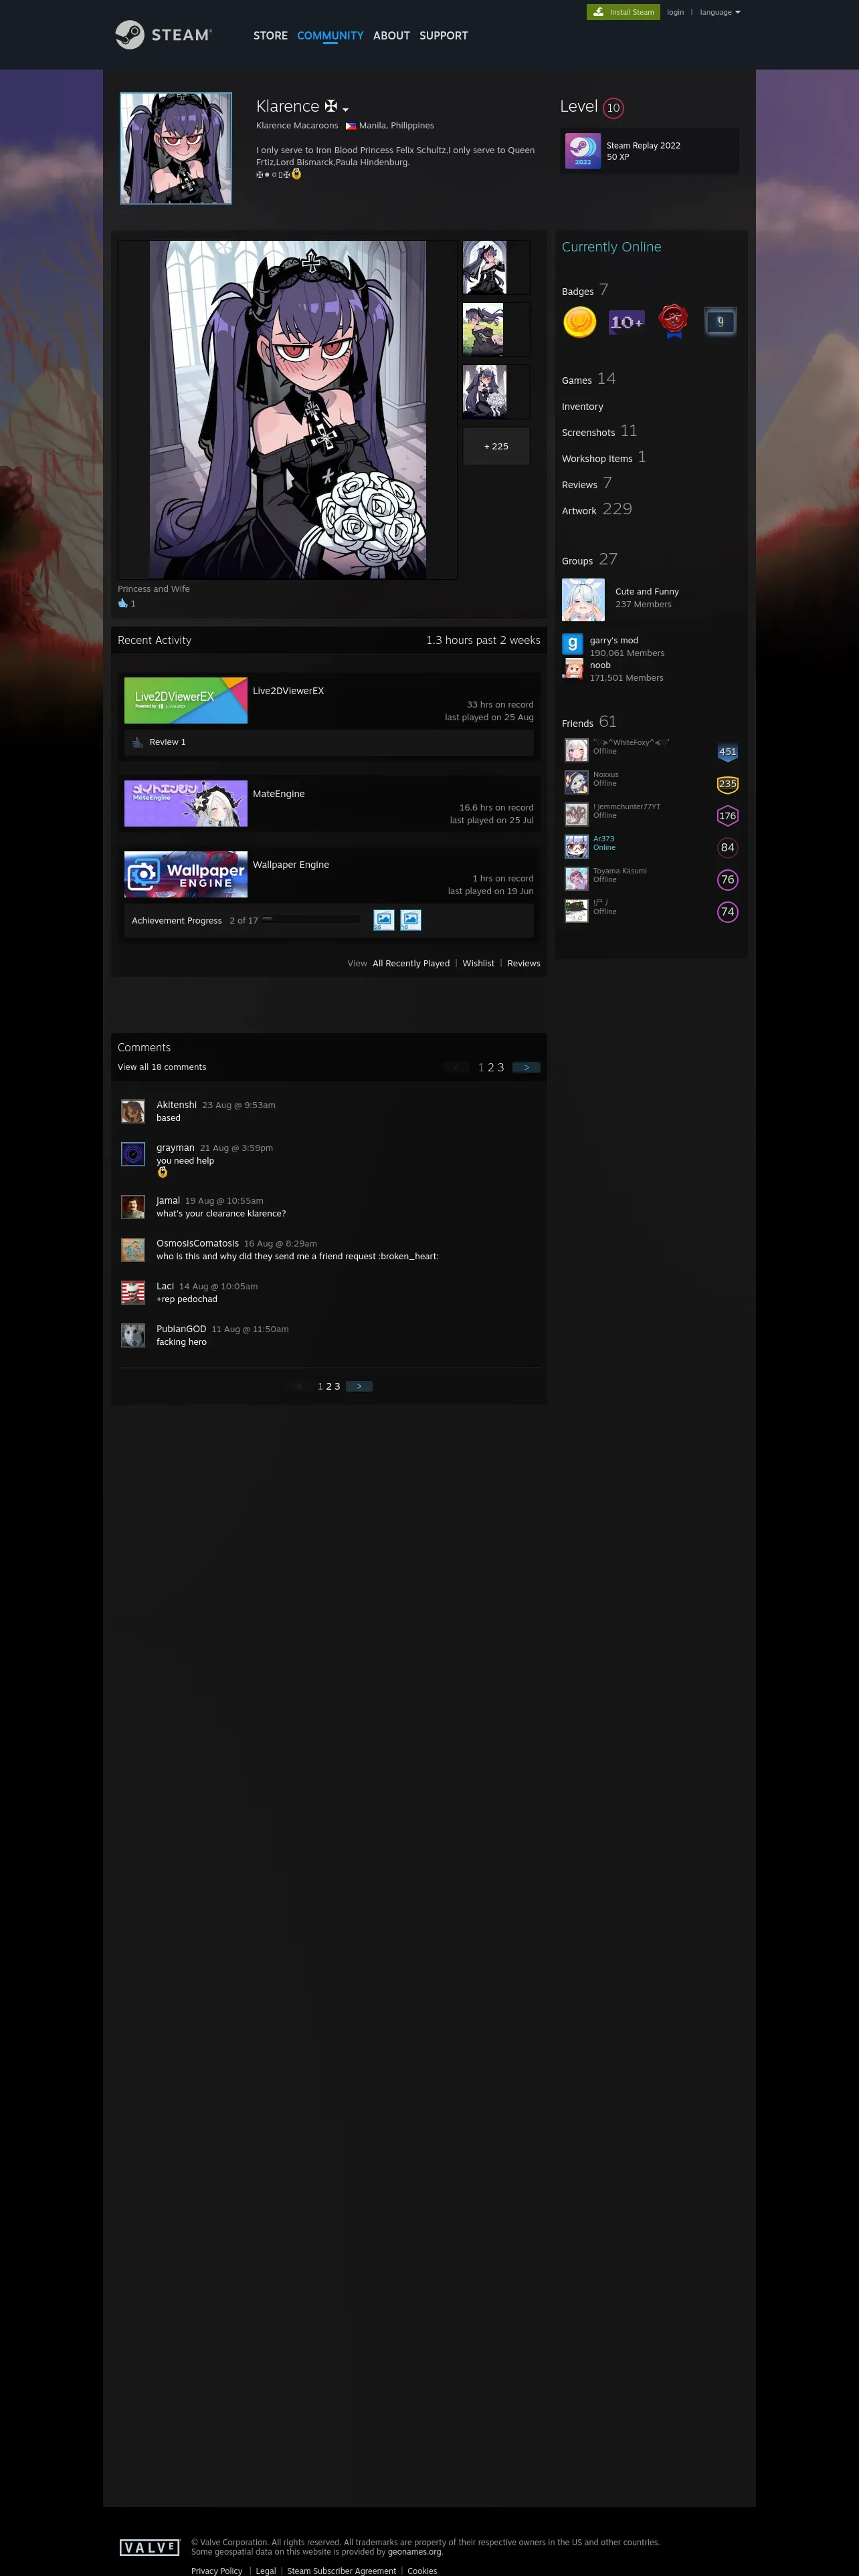This screenshot has width=859, height=2576.
Task: Click grayman commenter avatar
Action: point(133,1154)
